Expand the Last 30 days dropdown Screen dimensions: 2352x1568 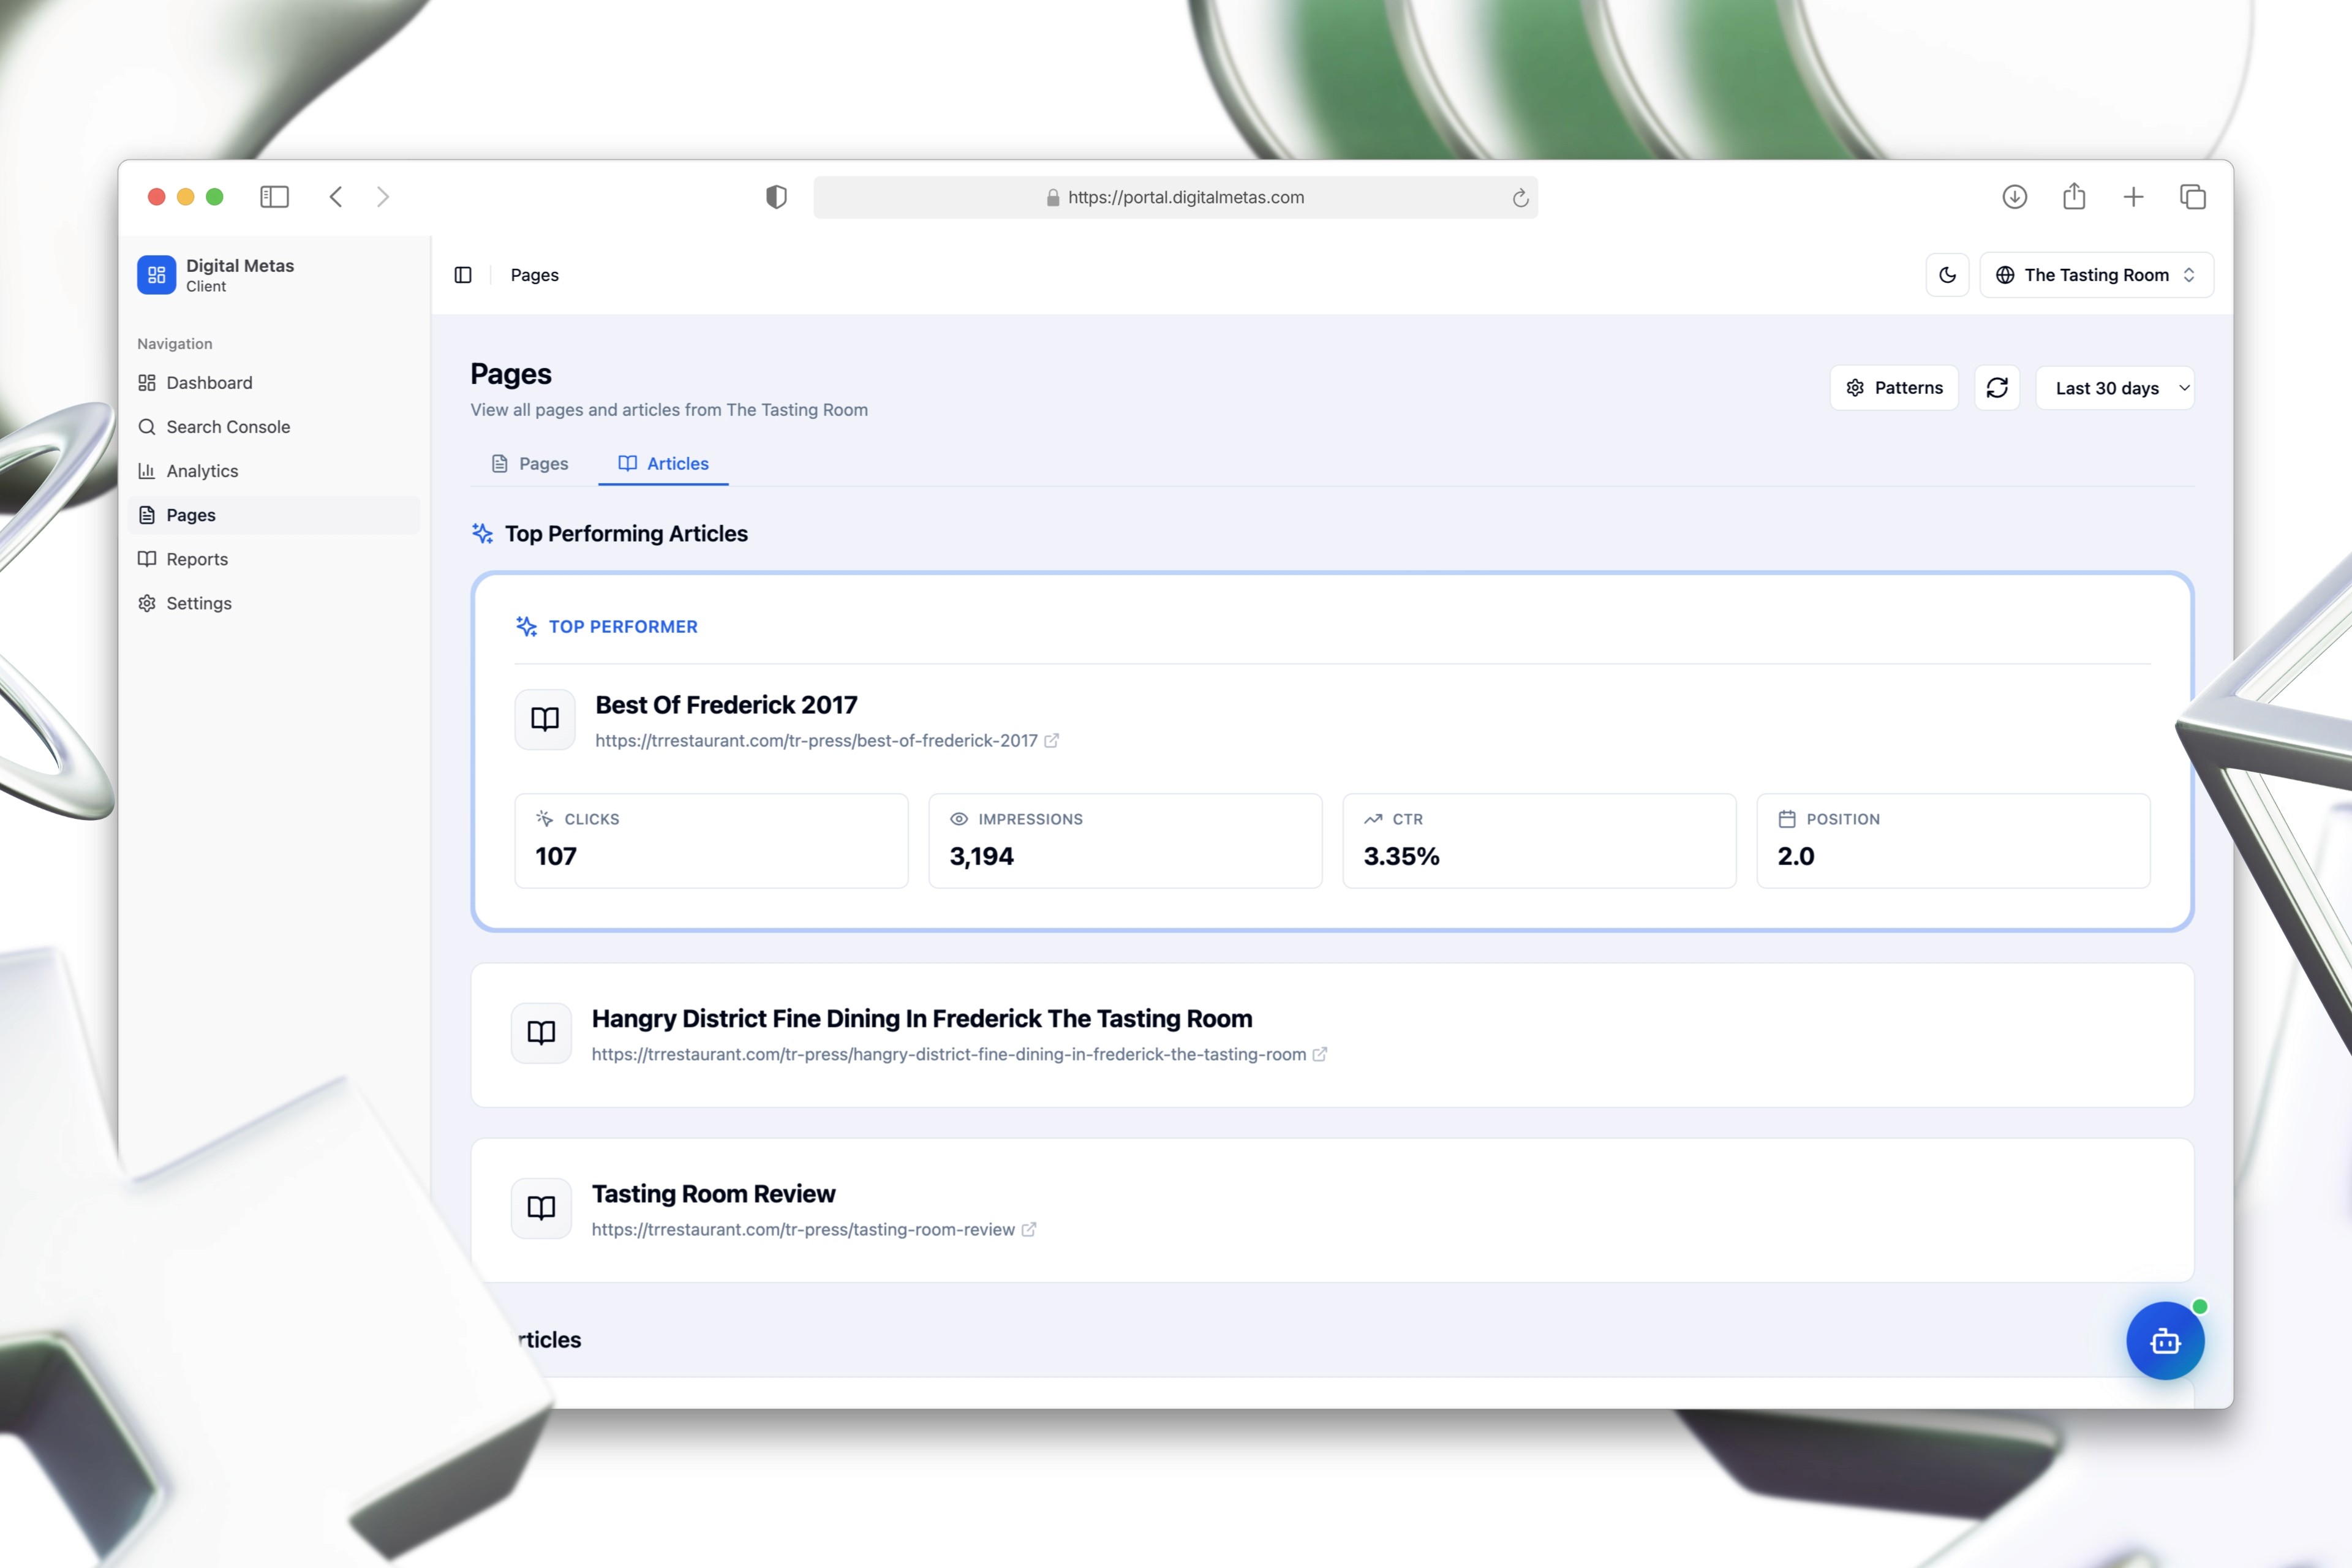point(2114,388)
